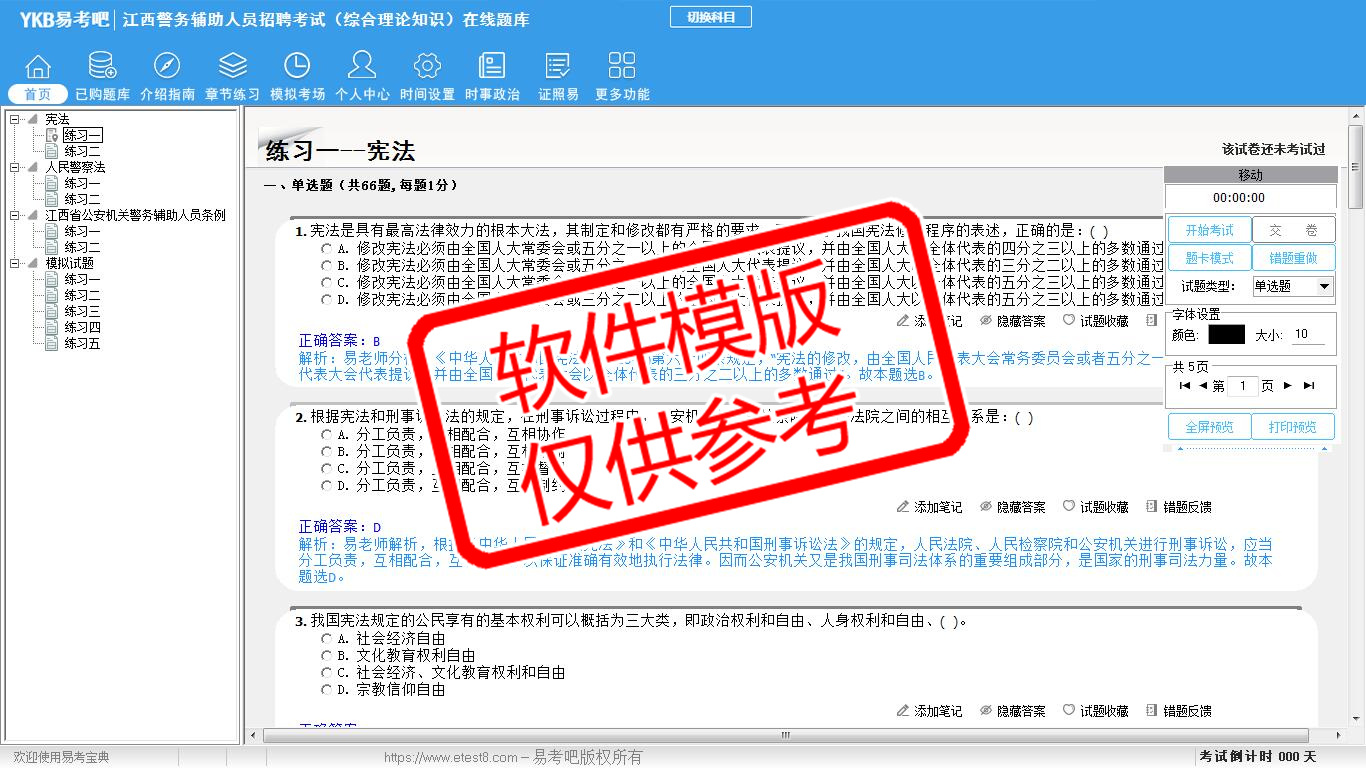Click 错题反馈 icon for question 2
Screen dimensions: 1366x768
(x=1152, y=507)
